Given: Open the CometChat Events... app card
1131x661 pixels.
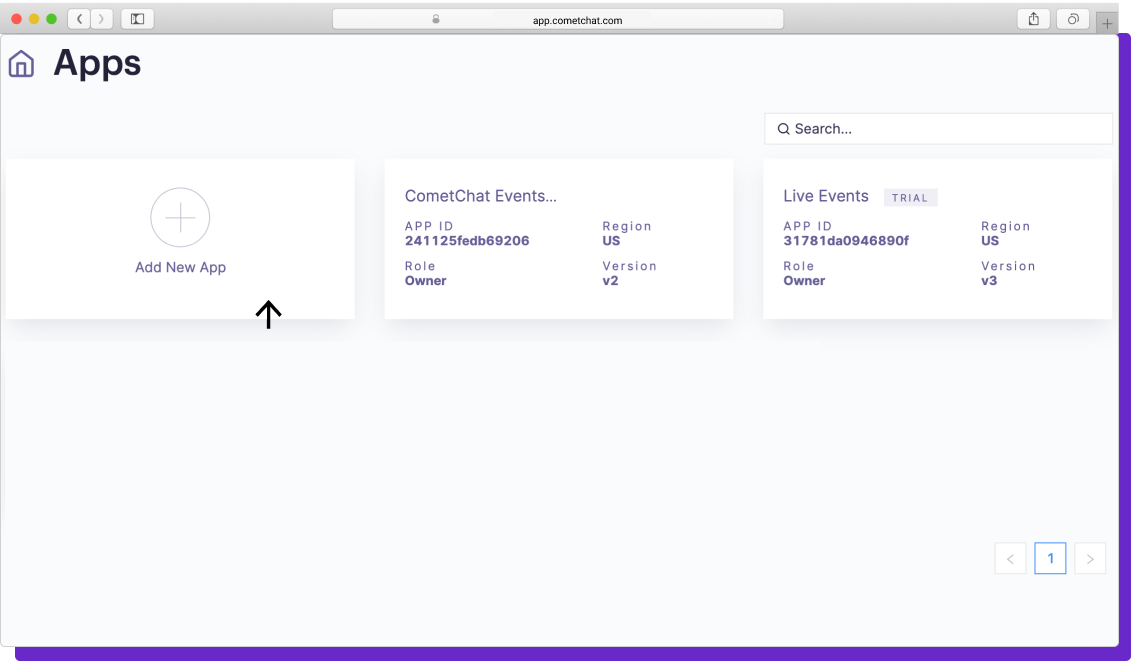Looking at the screenshot, I should pyautogui.click(x=559, y=239).
